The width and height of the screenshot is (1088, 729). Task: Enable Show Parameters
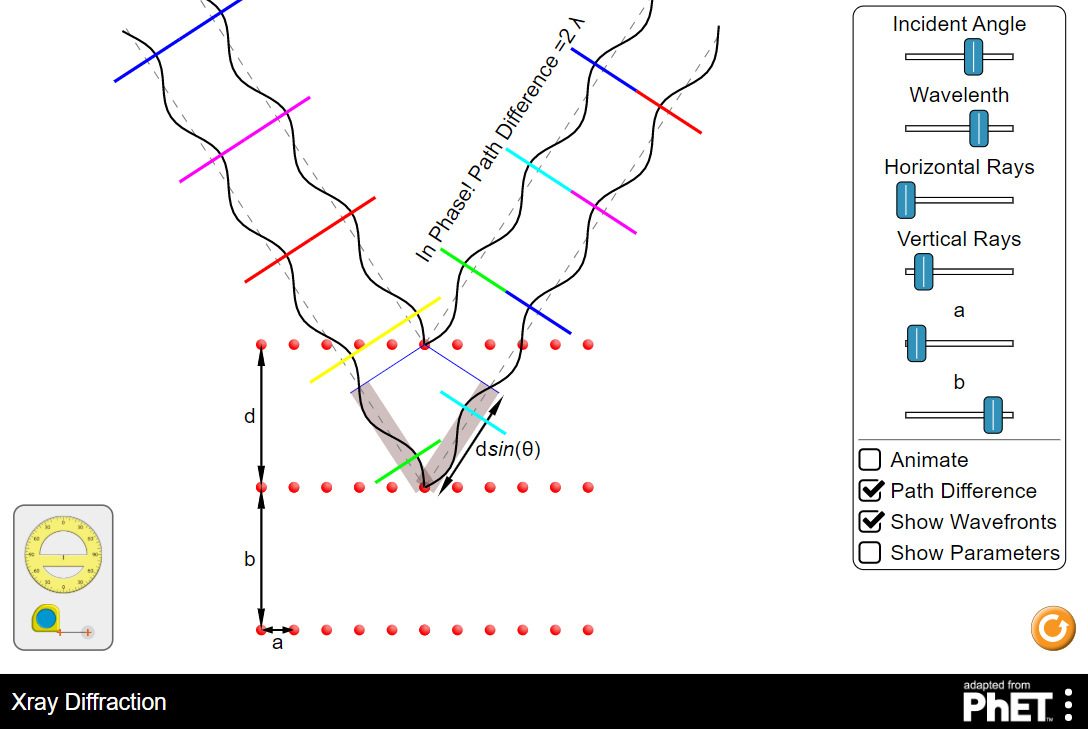870,552
